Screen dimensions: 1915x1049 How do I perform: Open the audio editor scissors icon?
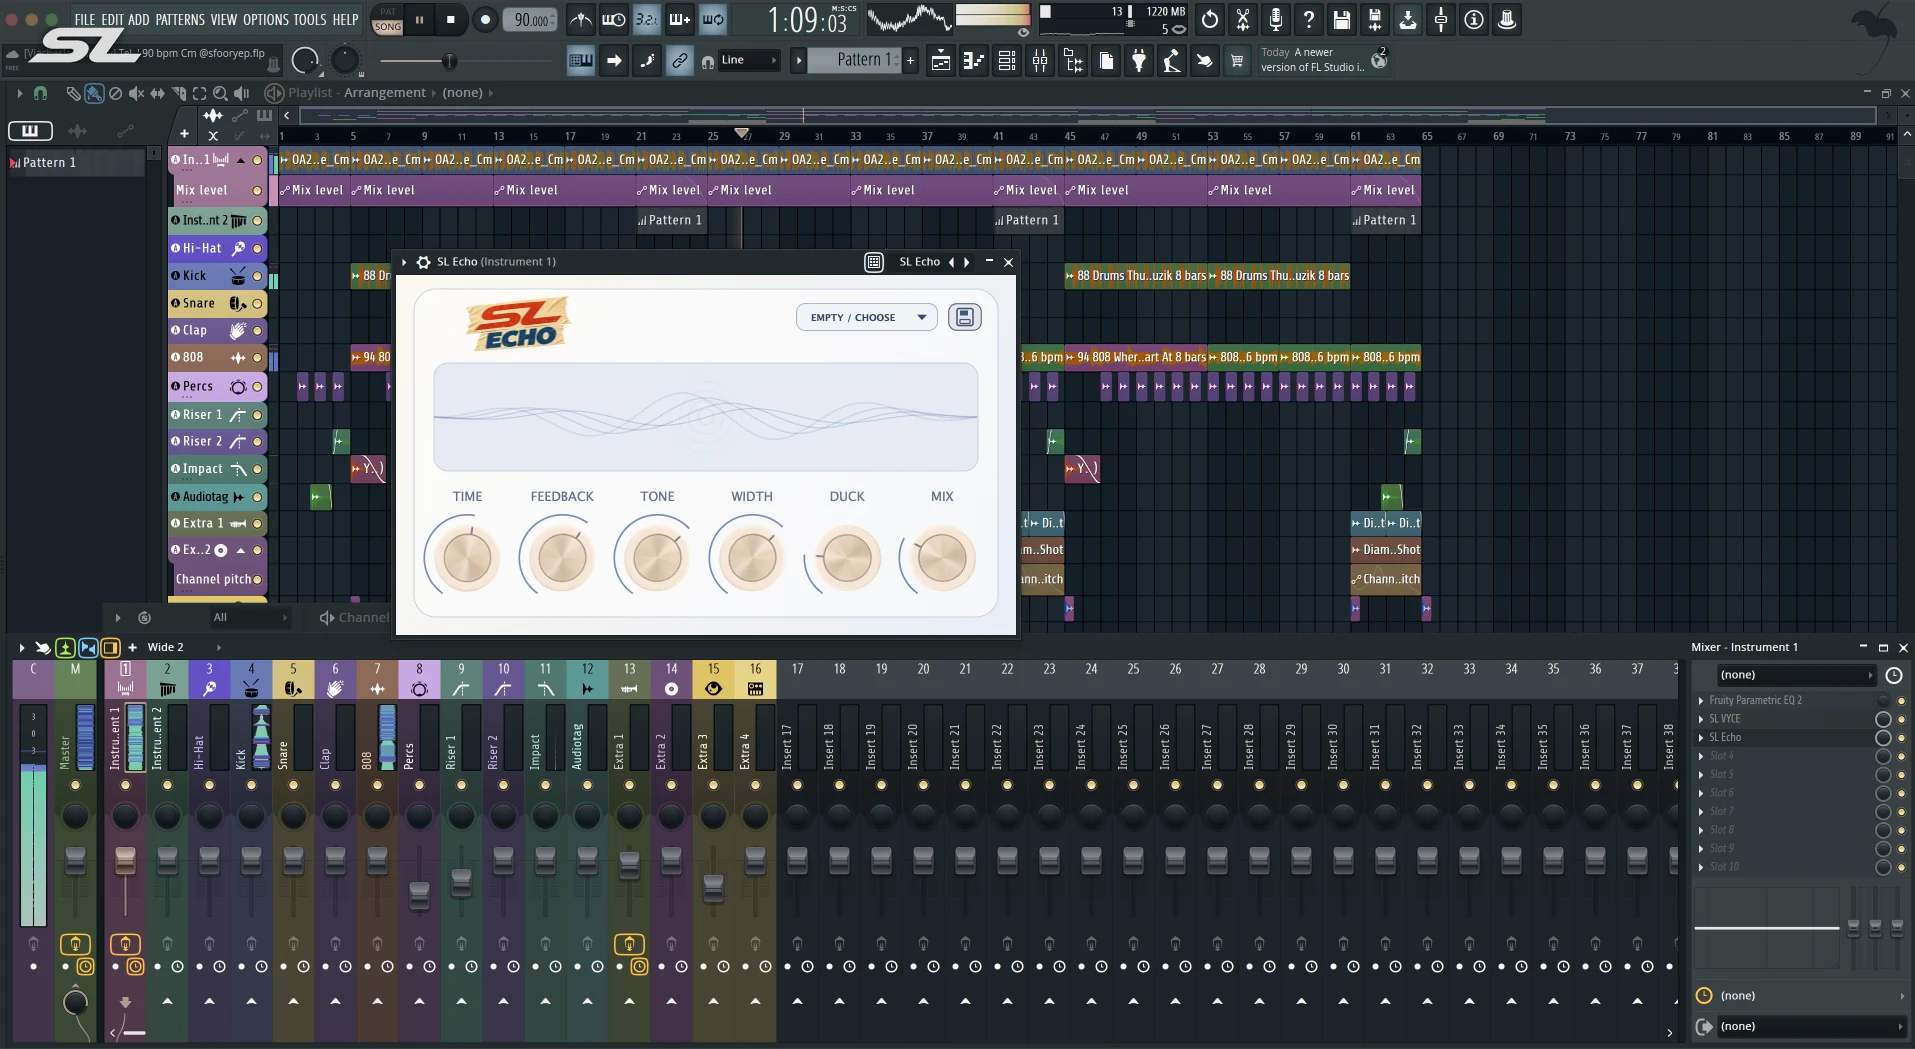point(1243,19)
